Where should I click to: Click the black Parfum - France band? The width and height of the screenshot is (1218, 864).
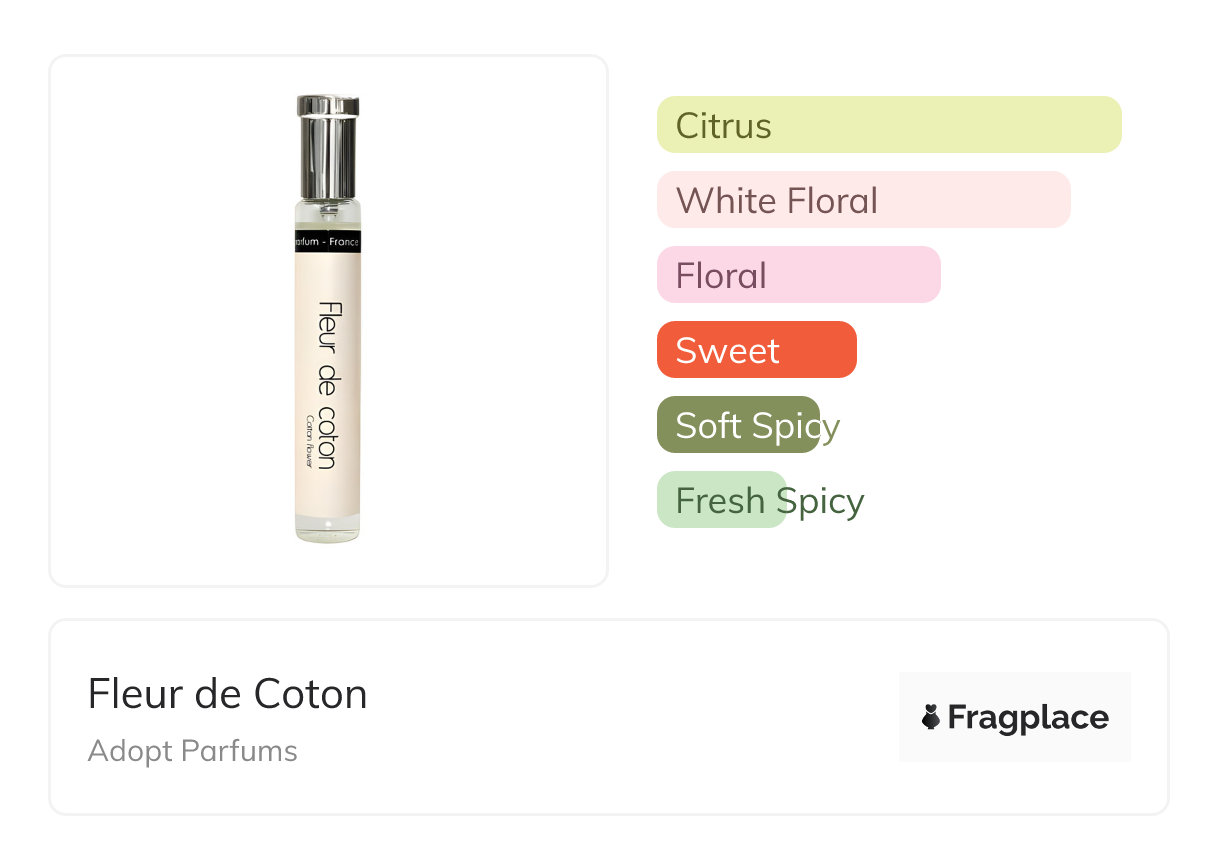[x=328, y=242]
